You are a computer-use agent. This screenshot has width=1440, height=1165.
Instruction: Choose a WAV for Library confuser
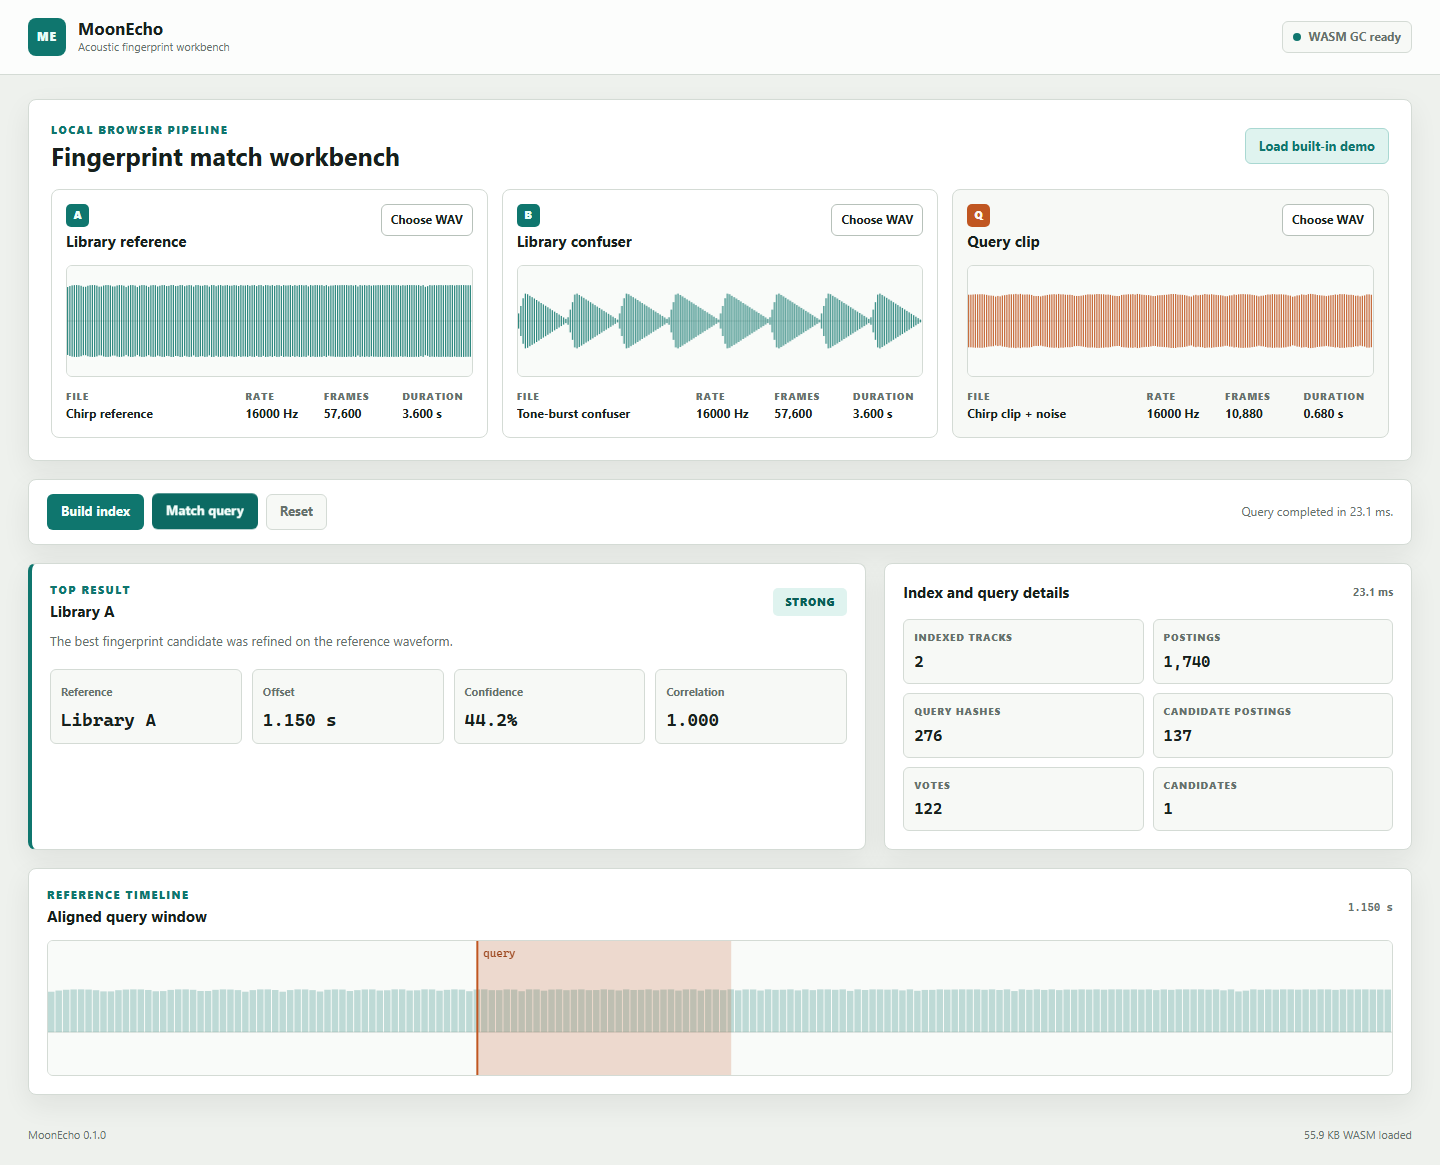[877, 220]
